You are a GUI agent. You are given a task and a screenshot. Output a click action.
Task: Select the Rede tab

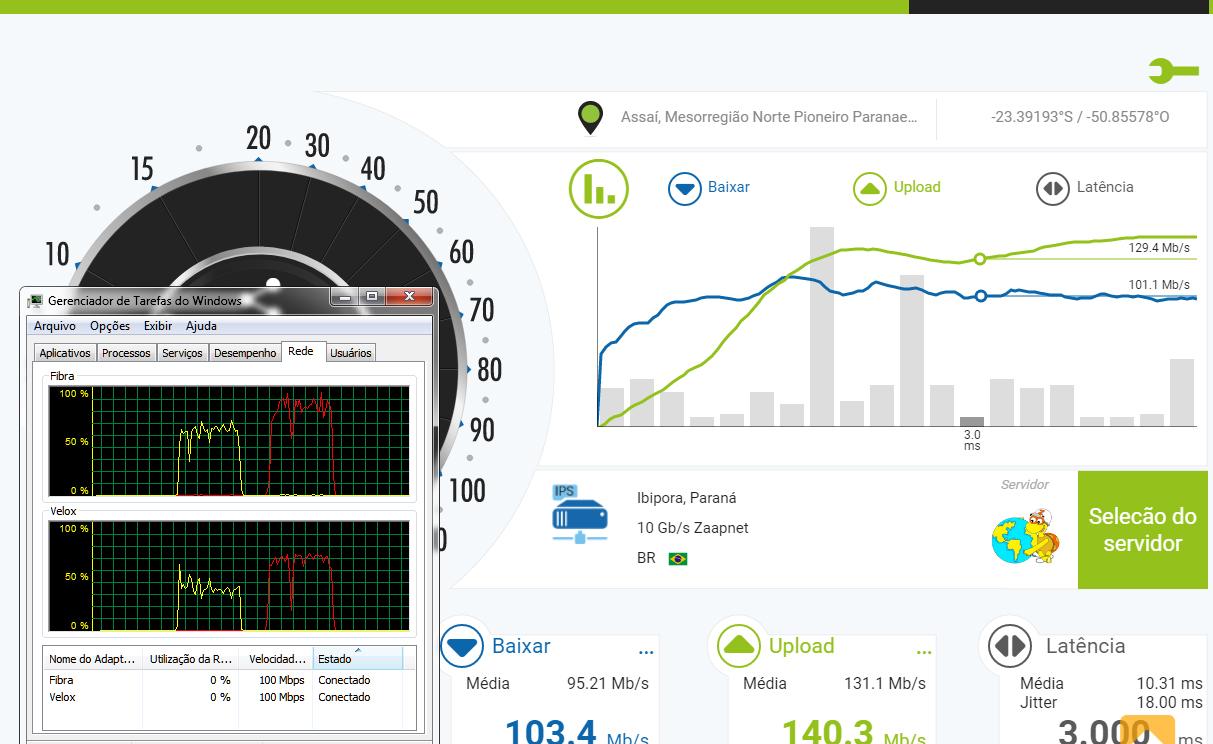point(301,351)
